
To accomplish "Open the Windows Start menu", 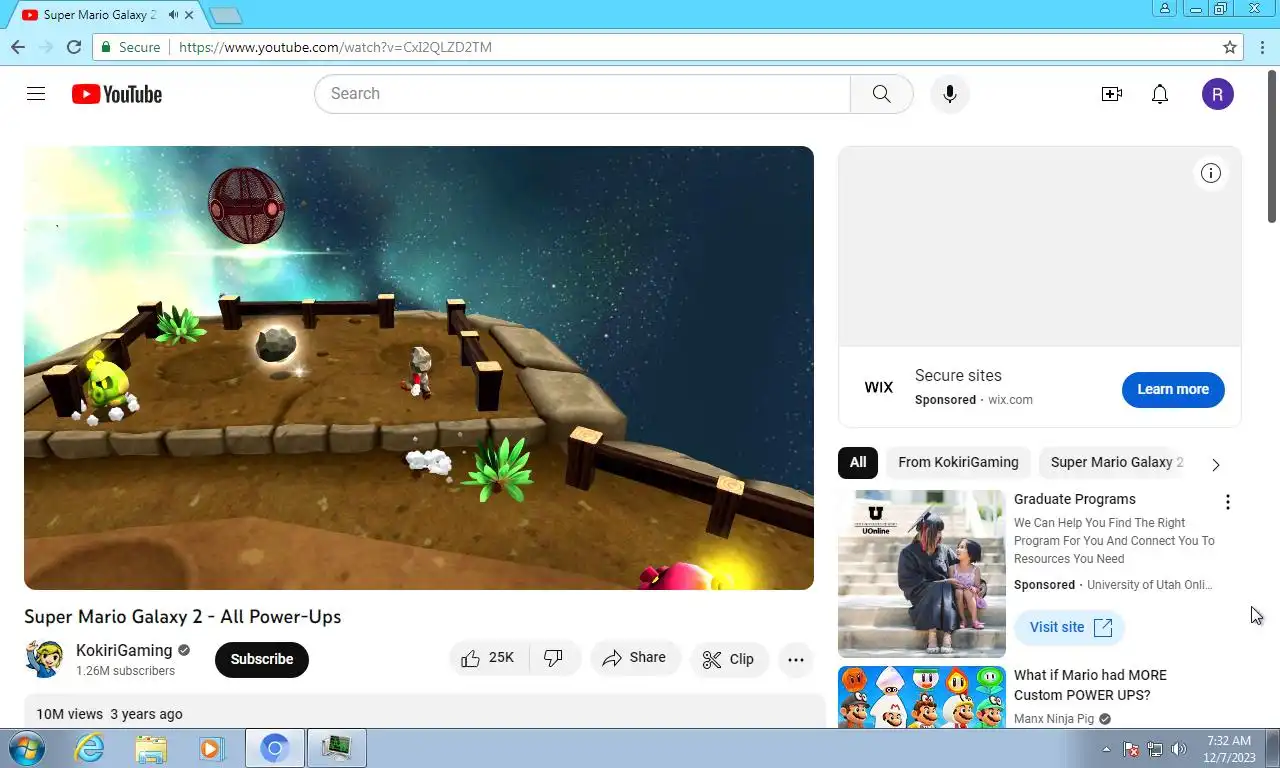I will 26,748.
